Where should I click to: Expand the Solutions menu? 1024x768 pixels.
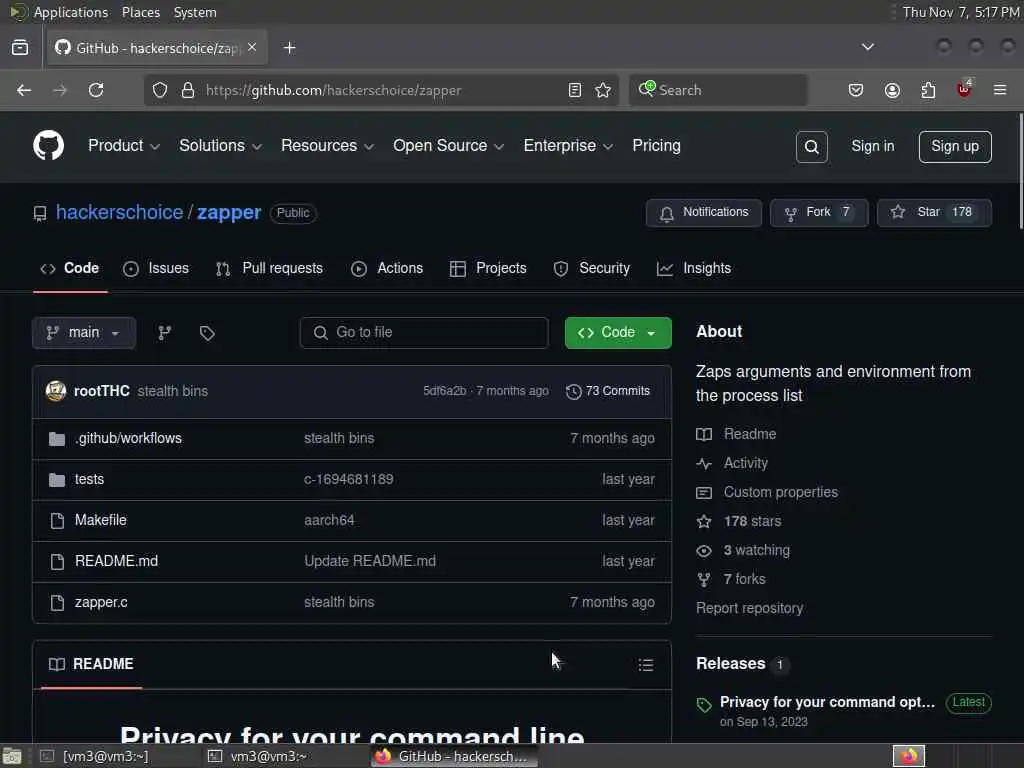tap(220, 146)
